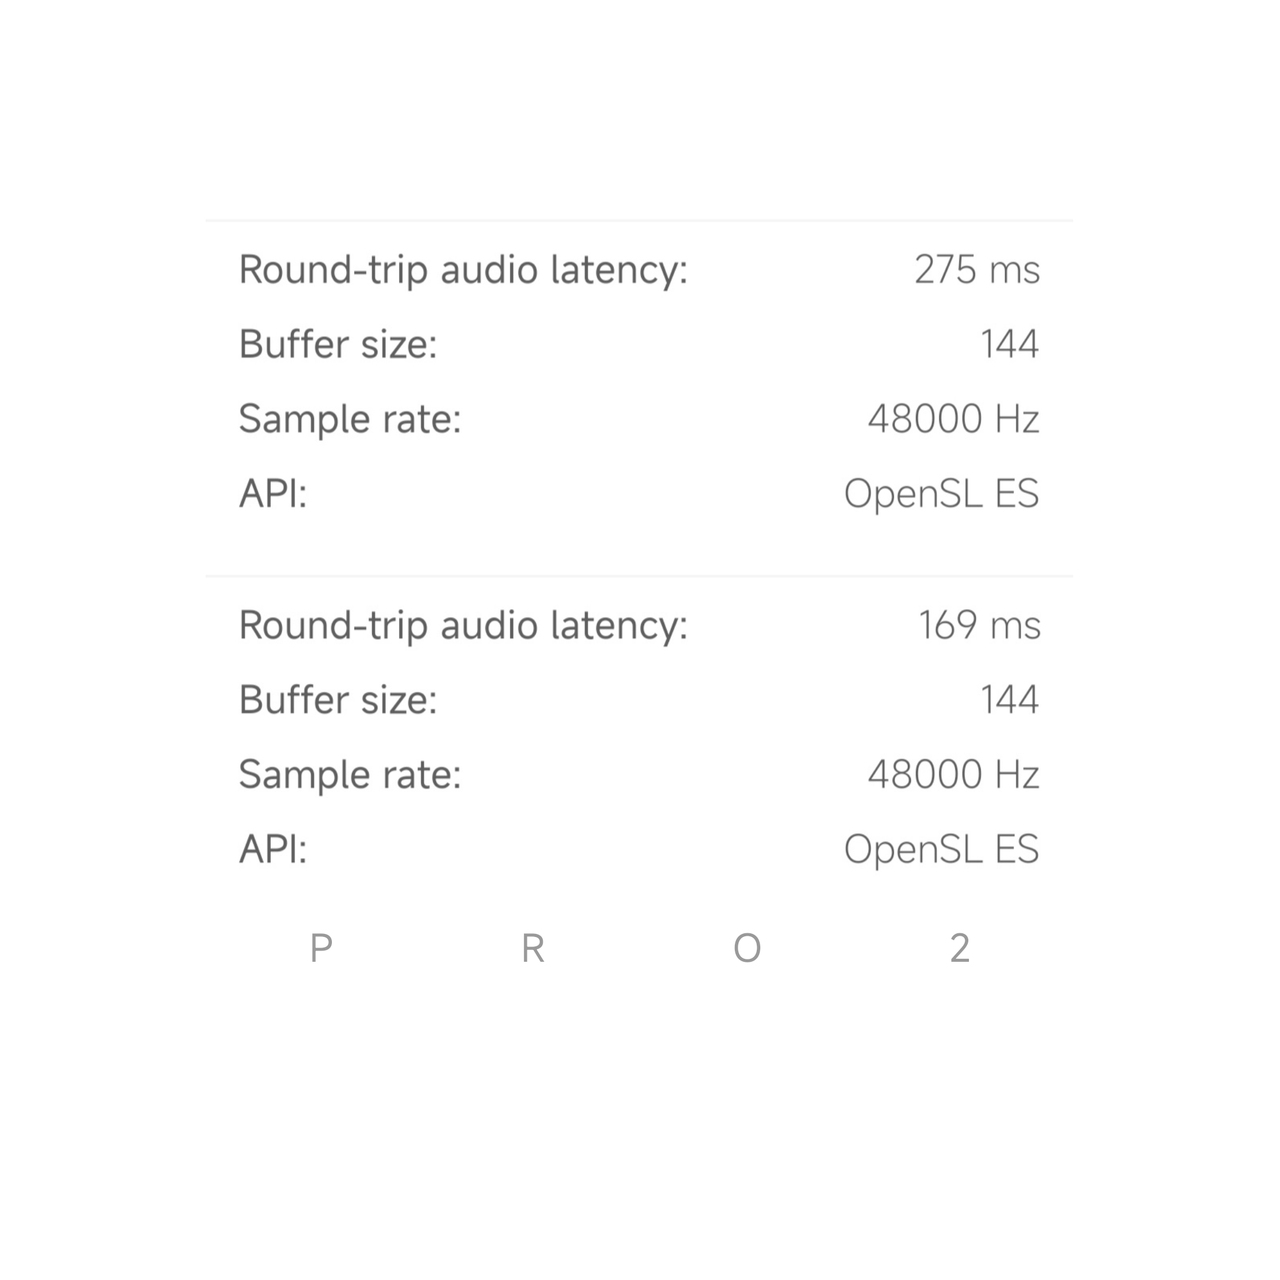
Task: Click the first Sample rate label
Action: (350, 419)
